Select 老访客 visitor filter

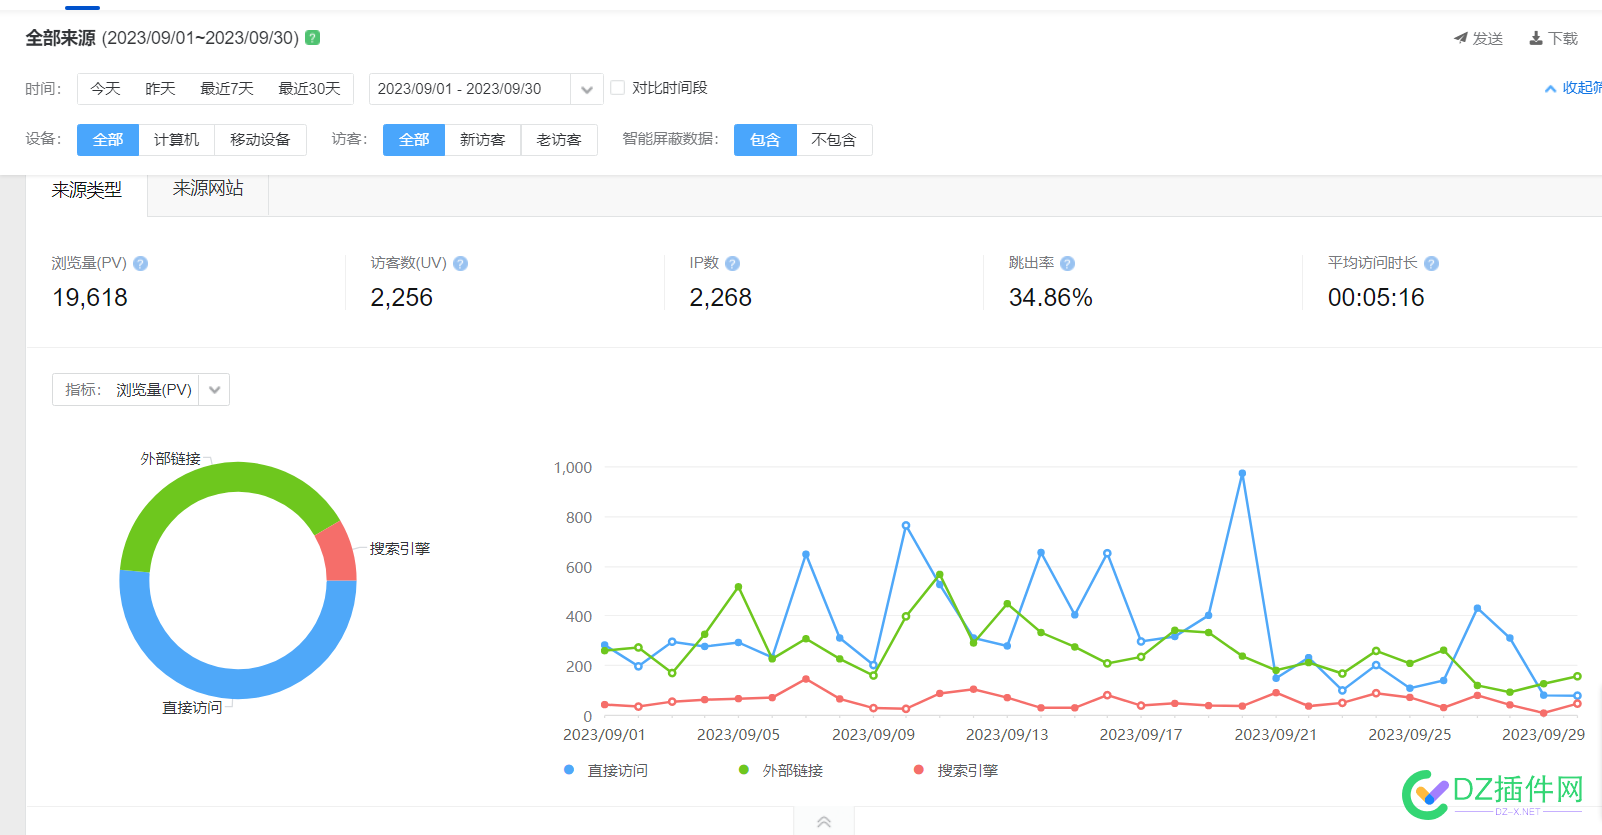[x=559, y=140]
